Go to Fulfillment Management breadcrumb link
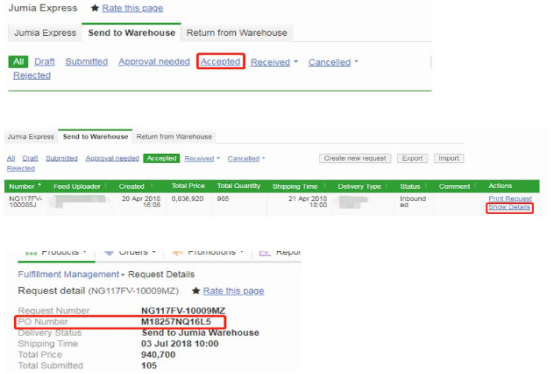This screenshot has height=374, width=554. pyautogui.click(x=69, y=274)
